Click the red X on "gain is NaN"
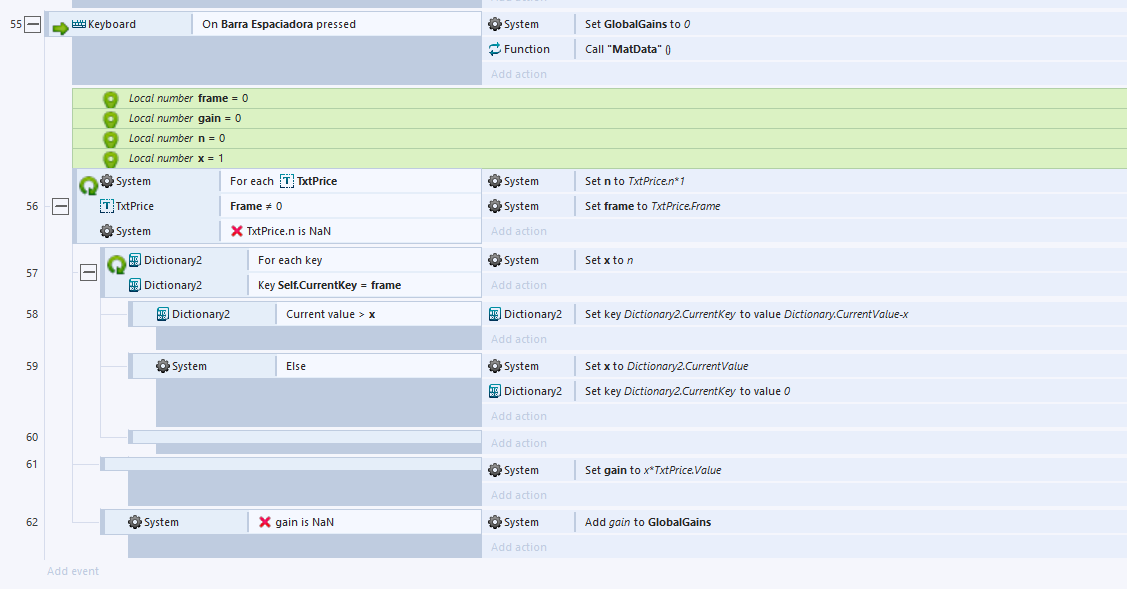 (x=265, y=522)
